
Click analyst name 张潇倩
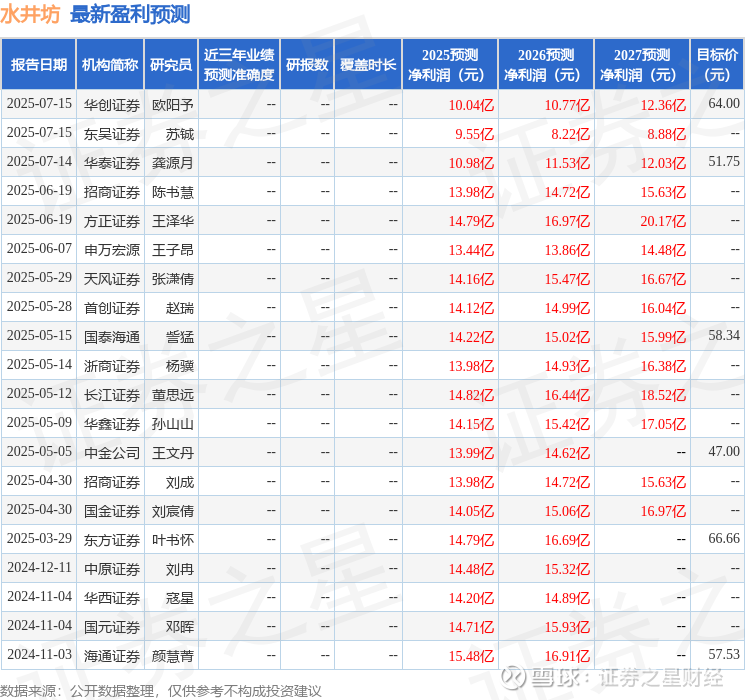tap(173, 279)
